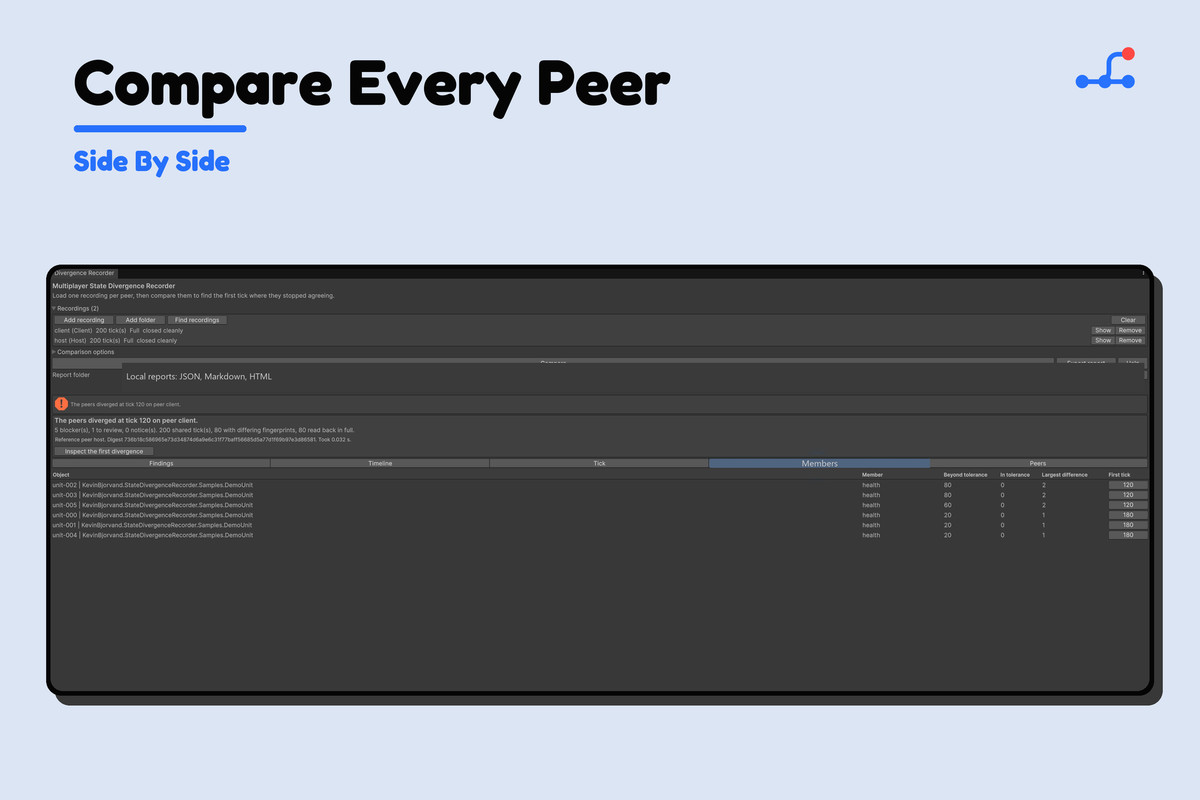This screenshot has width=1200, height=800.
Task: Remove the host recording
Action: point(1130,340)
